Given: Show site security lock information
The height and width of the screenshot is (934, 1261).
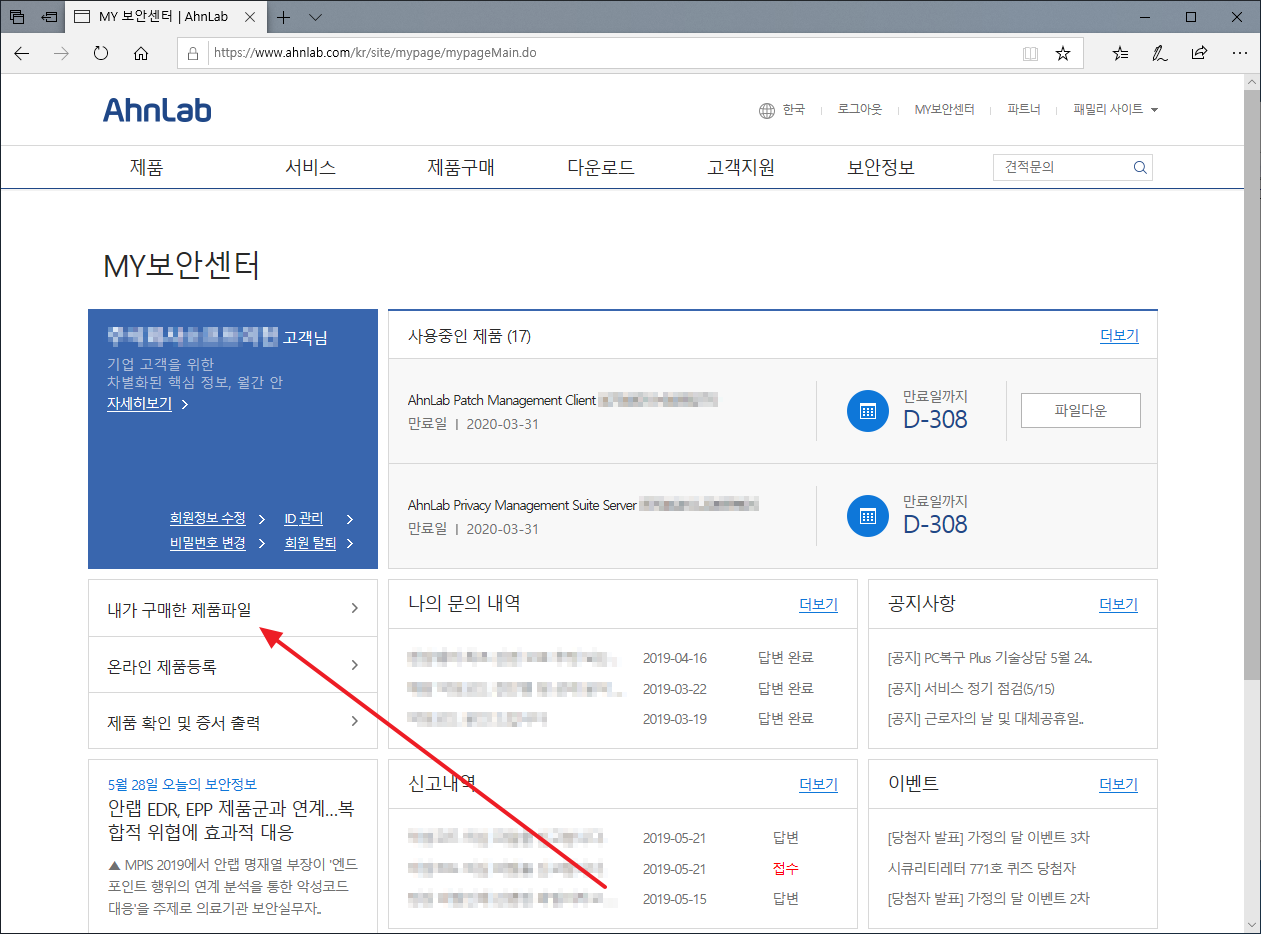Looking at the screenshot, I should [x=194, y=53].
